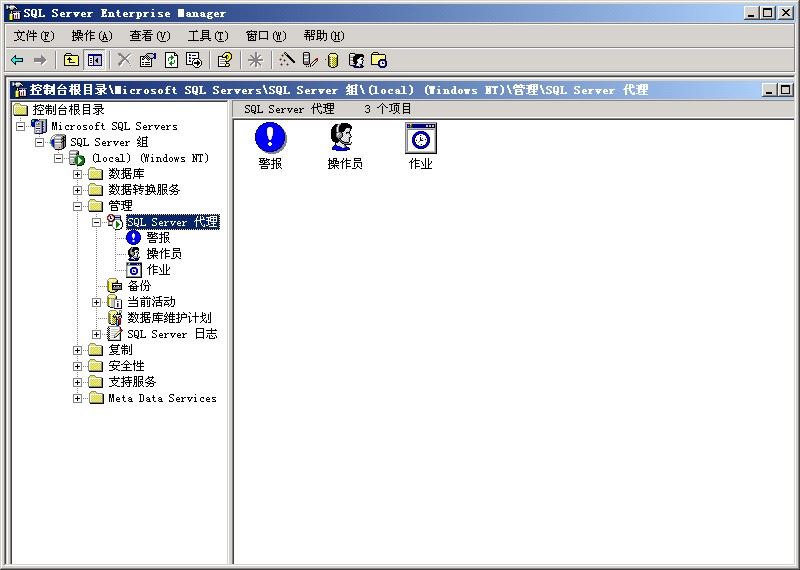Viewport: 800px width, 570px height.
Task: Select the SQL Server 日志 tree node
Action: (x=172, y=334)
